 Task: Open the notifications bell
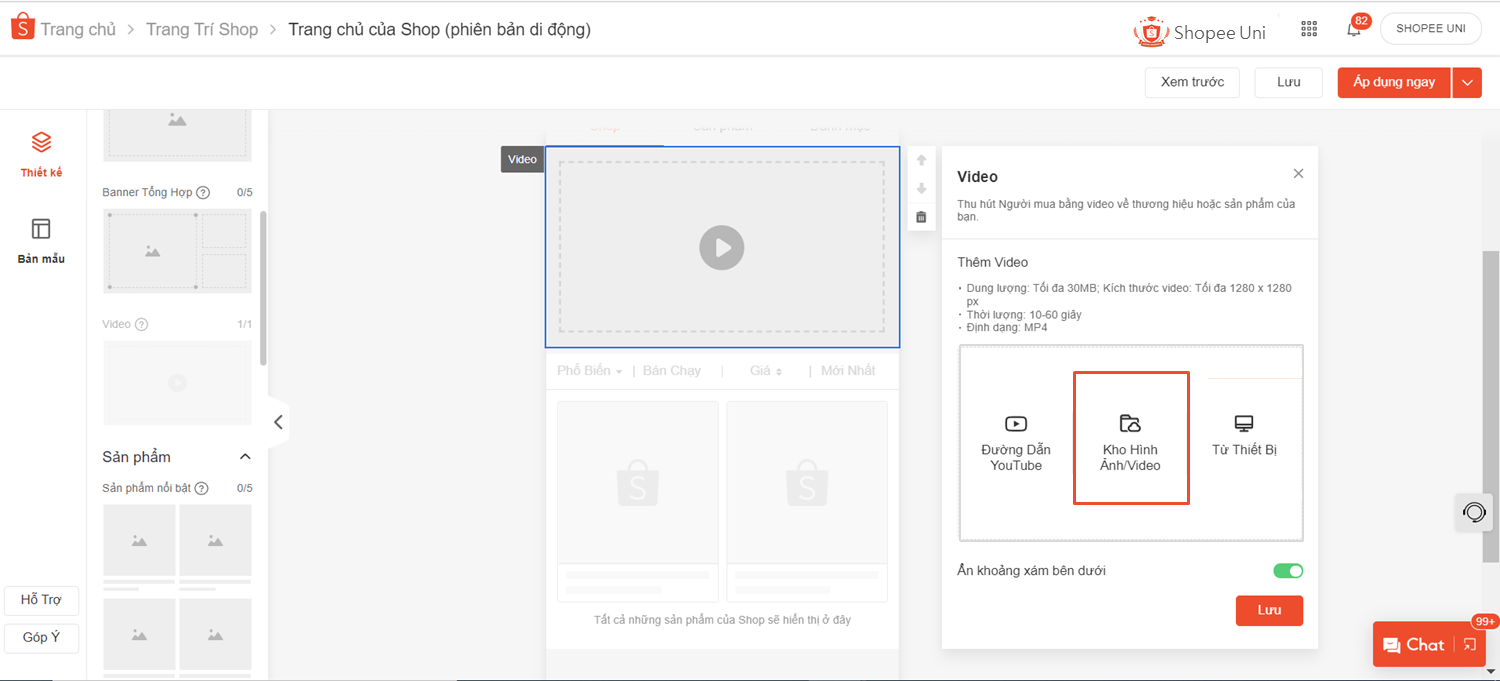click(1354, 29)
